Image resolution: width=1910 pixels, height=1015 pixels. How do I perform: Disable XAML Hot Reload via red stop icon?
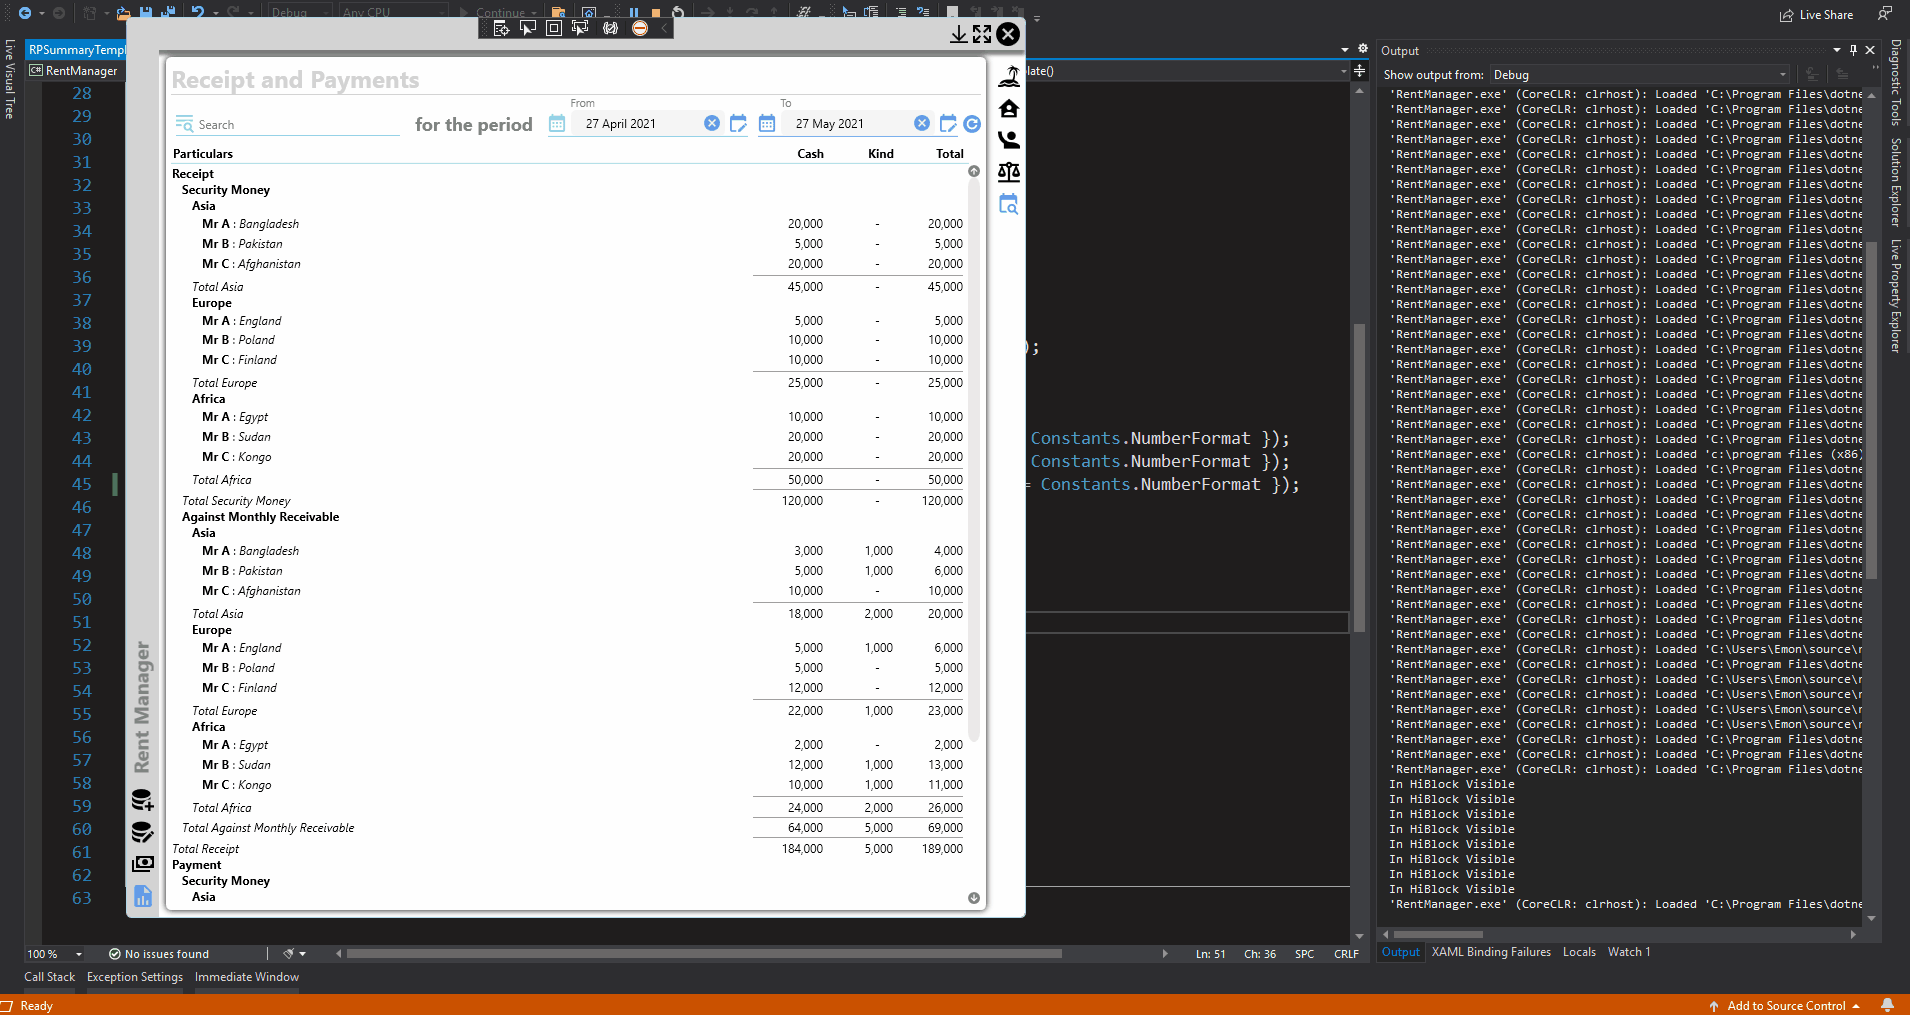[640, 28]
